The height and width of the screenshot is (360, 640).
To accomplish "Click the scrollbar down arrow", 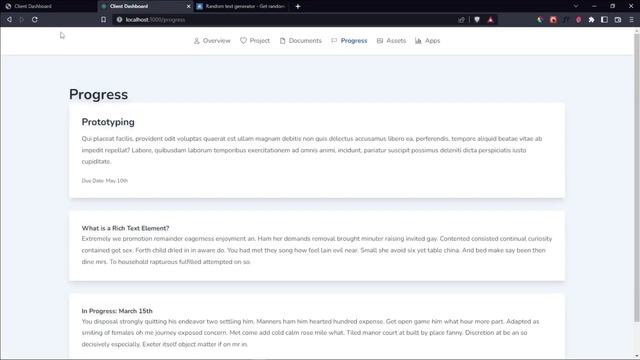I will [637, 356].
